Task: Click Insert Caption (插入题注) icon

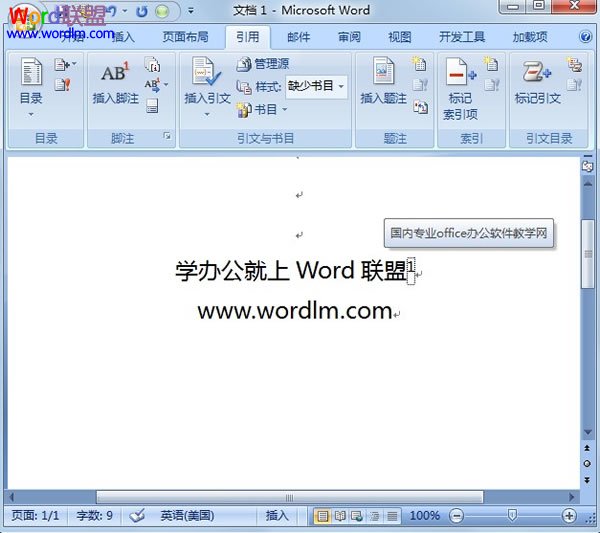Action: coord(383,70)
